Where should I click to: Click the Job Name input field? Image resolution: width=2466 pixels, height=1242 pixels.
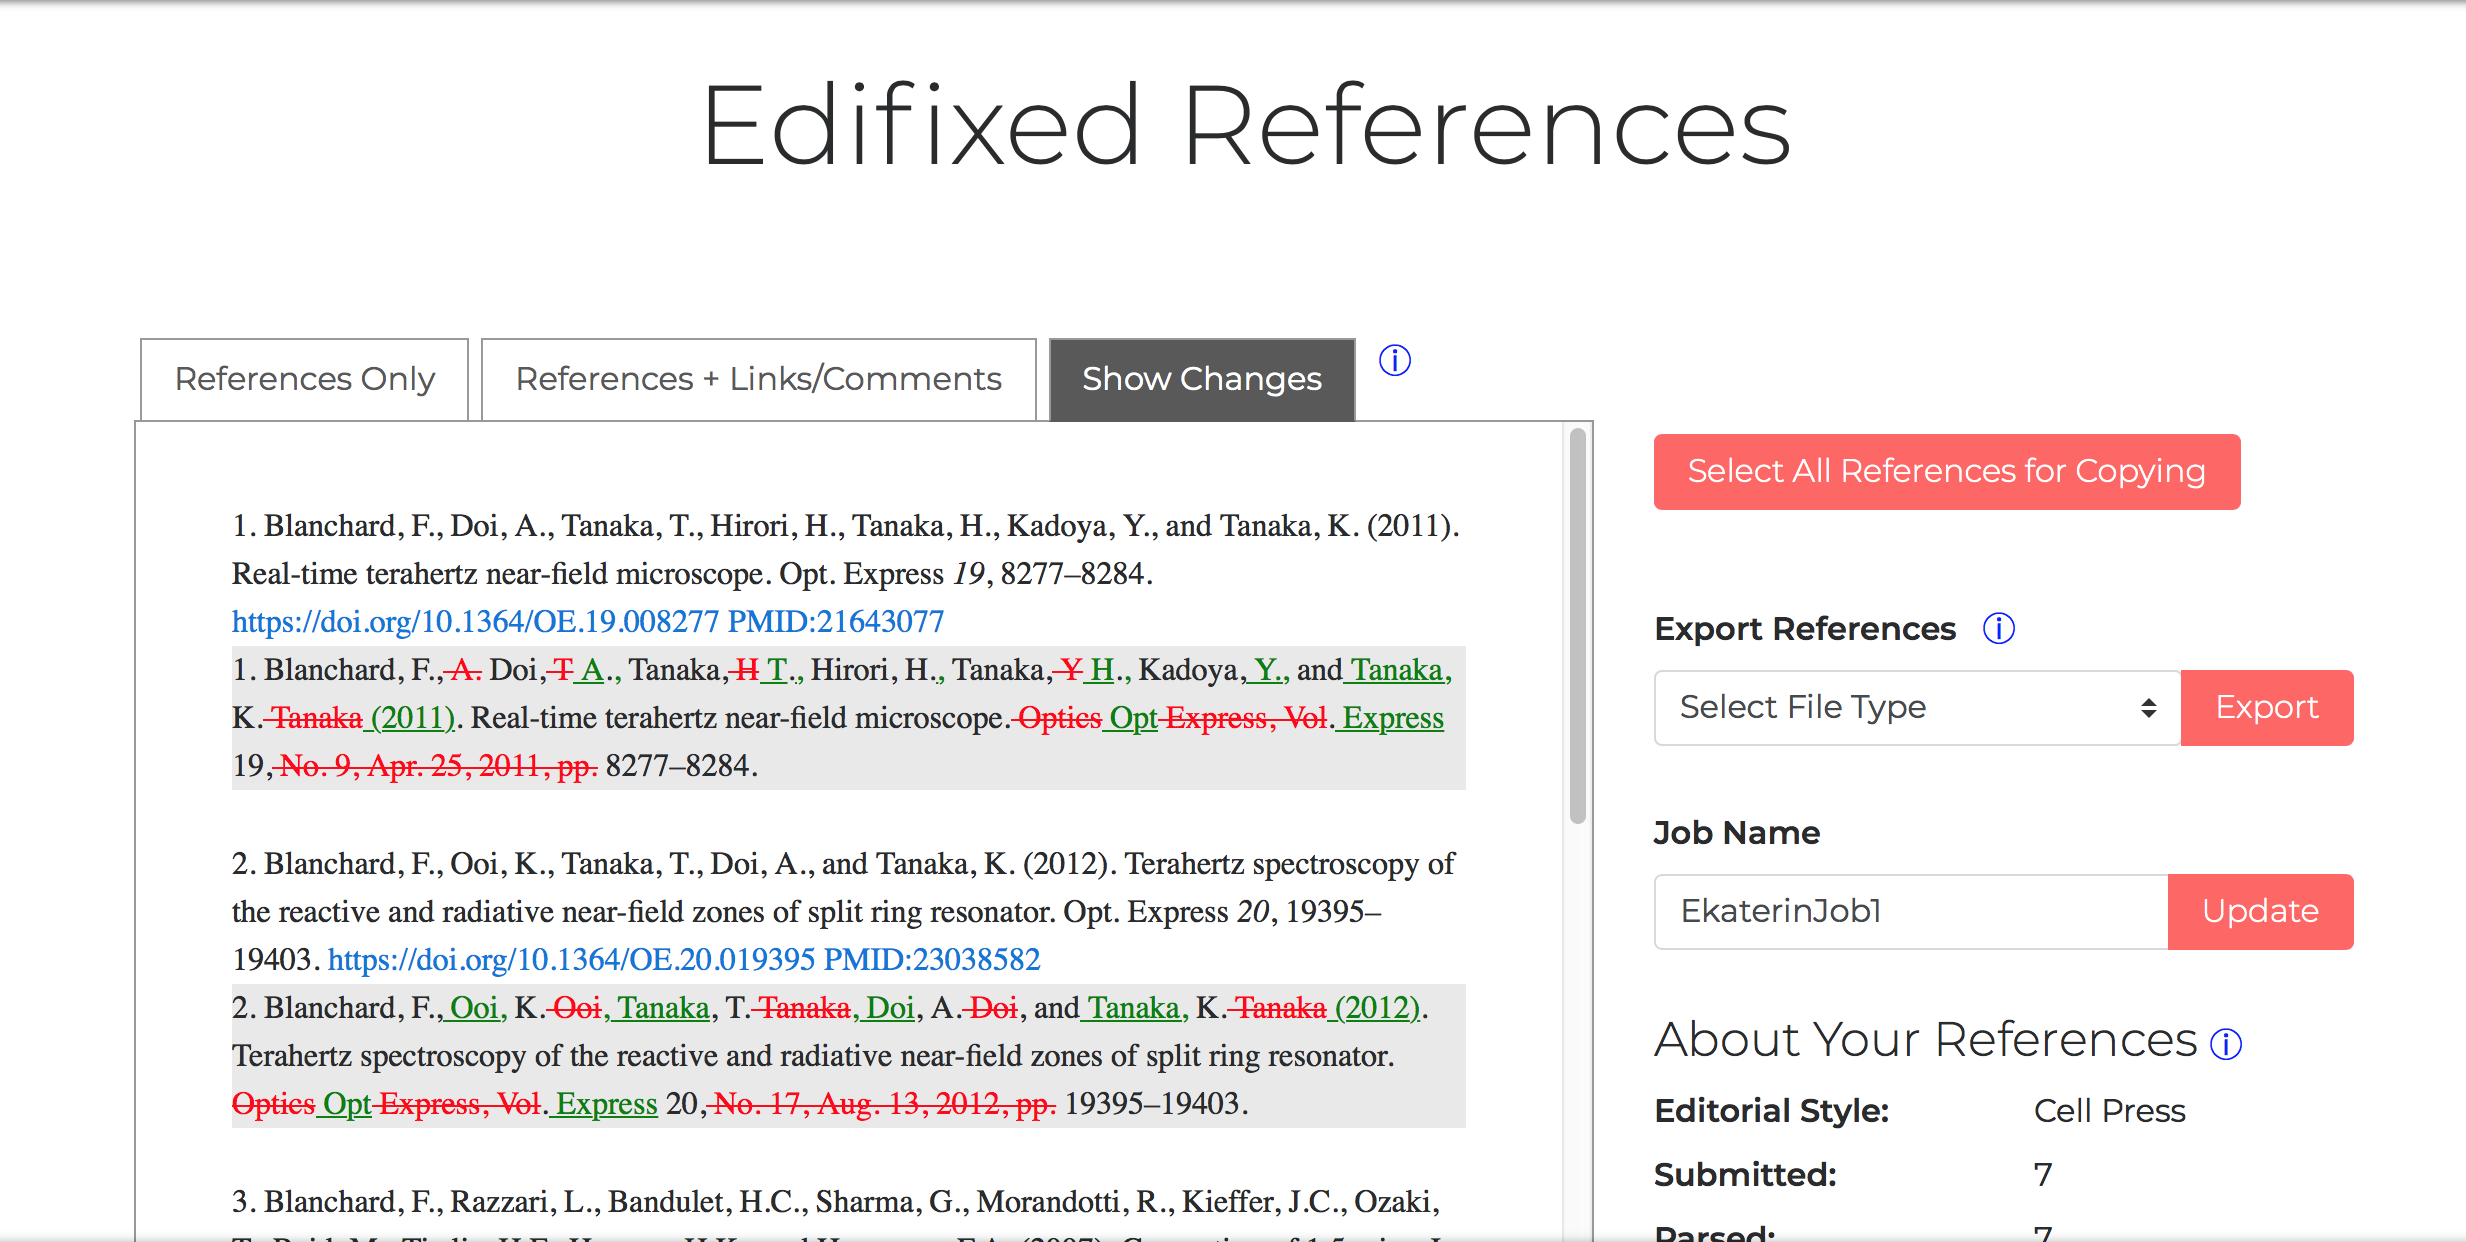[x=1911, y=912]
